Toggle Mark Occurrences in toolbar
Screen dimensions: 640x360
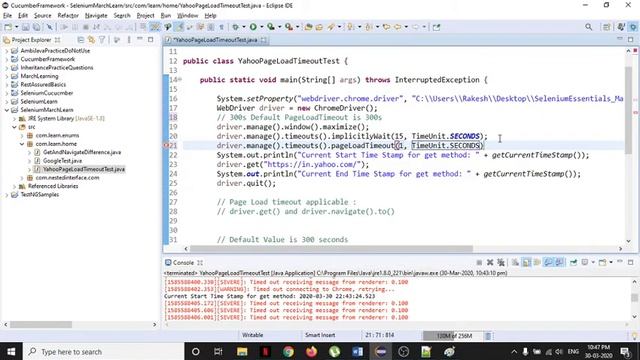179,27
